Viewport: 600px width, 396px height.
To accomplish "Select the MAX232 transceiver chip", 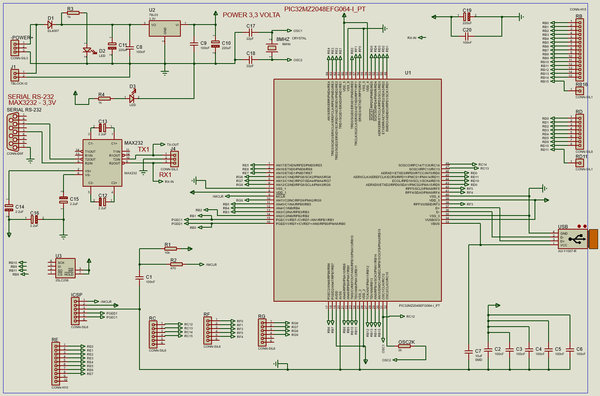I will 102,163.
